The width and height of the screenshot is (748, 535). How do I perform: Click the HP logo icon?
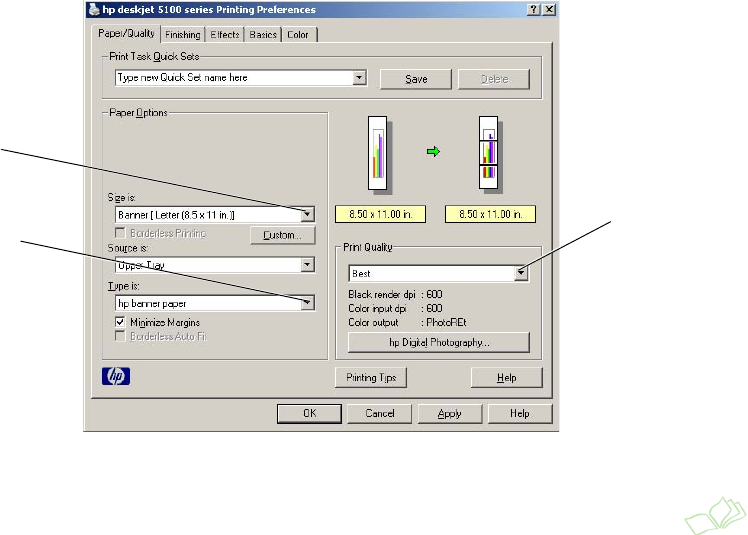(116, 376)
